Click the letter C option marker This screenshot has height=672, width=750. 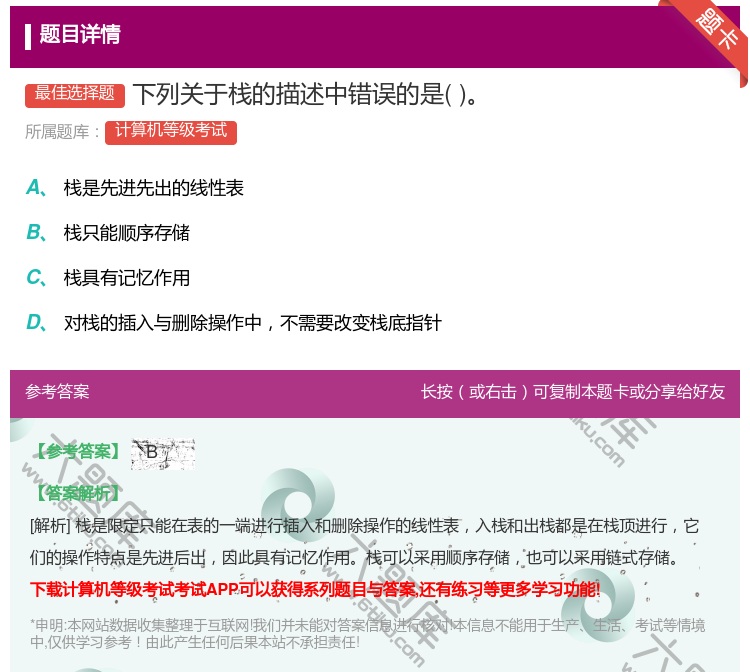[x=36, y=278]
